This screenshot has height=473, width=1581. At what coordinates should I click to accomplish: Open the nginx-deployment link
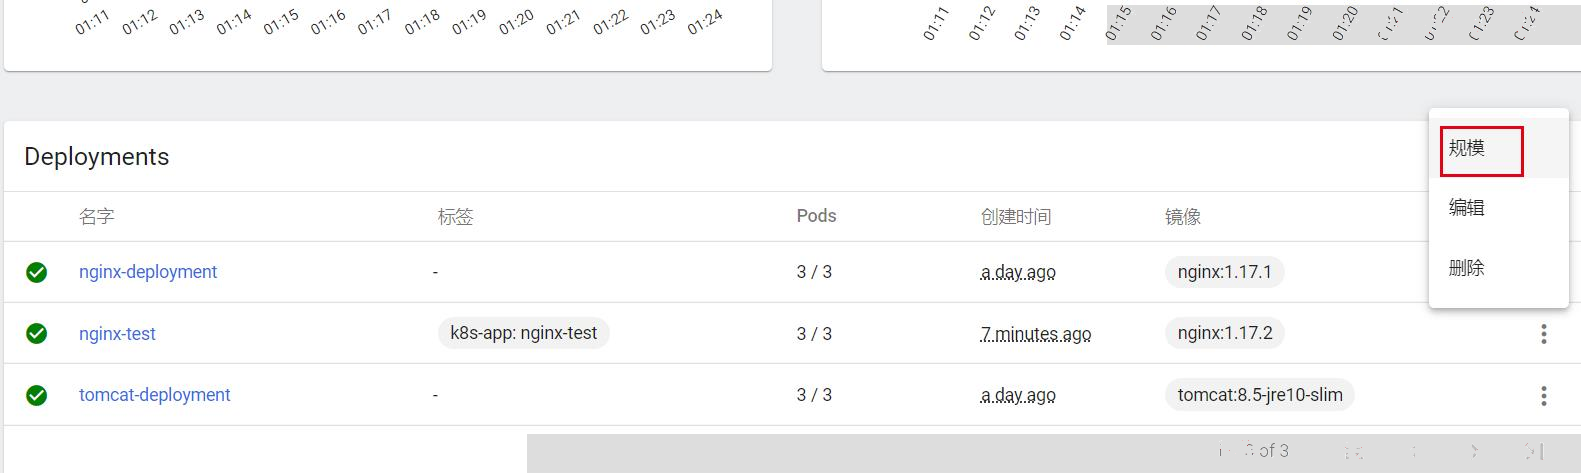(x=148, y=272)
